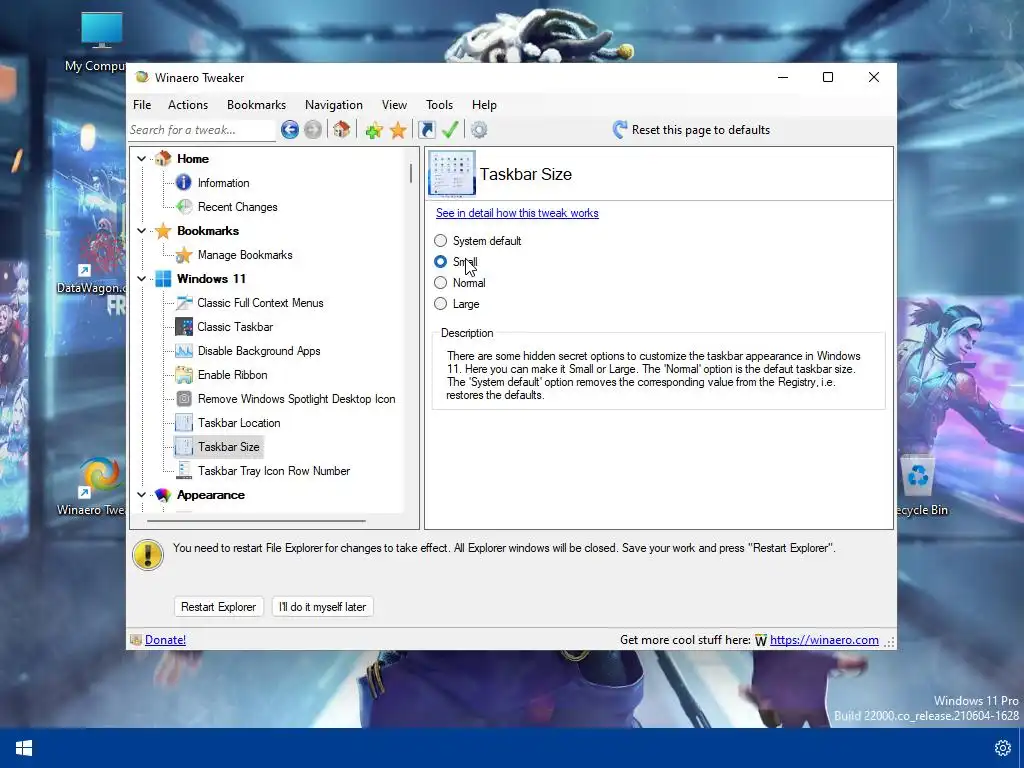The width and height of the screenshot is (1024, 768).
Task: Open the View menu
Action: coord(394,105)
